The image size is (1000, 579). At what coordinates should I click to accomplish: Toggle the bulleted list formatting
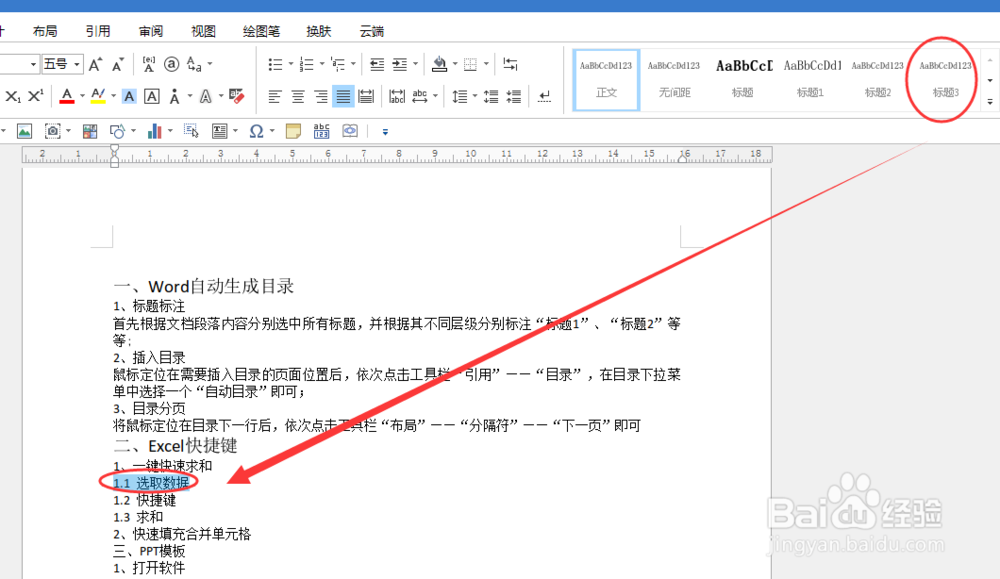pos(275,63)
